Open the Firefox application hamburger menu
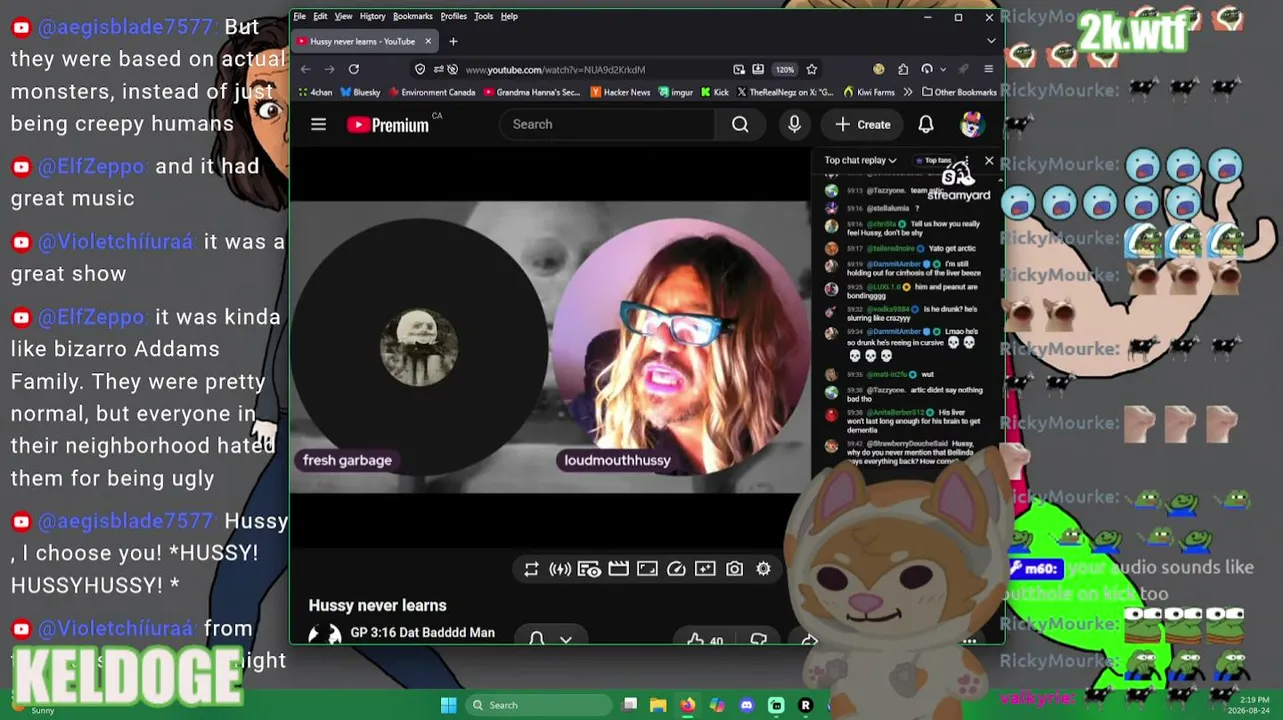1283x720 pixels. pyautogui.click(x=988, y=69)
